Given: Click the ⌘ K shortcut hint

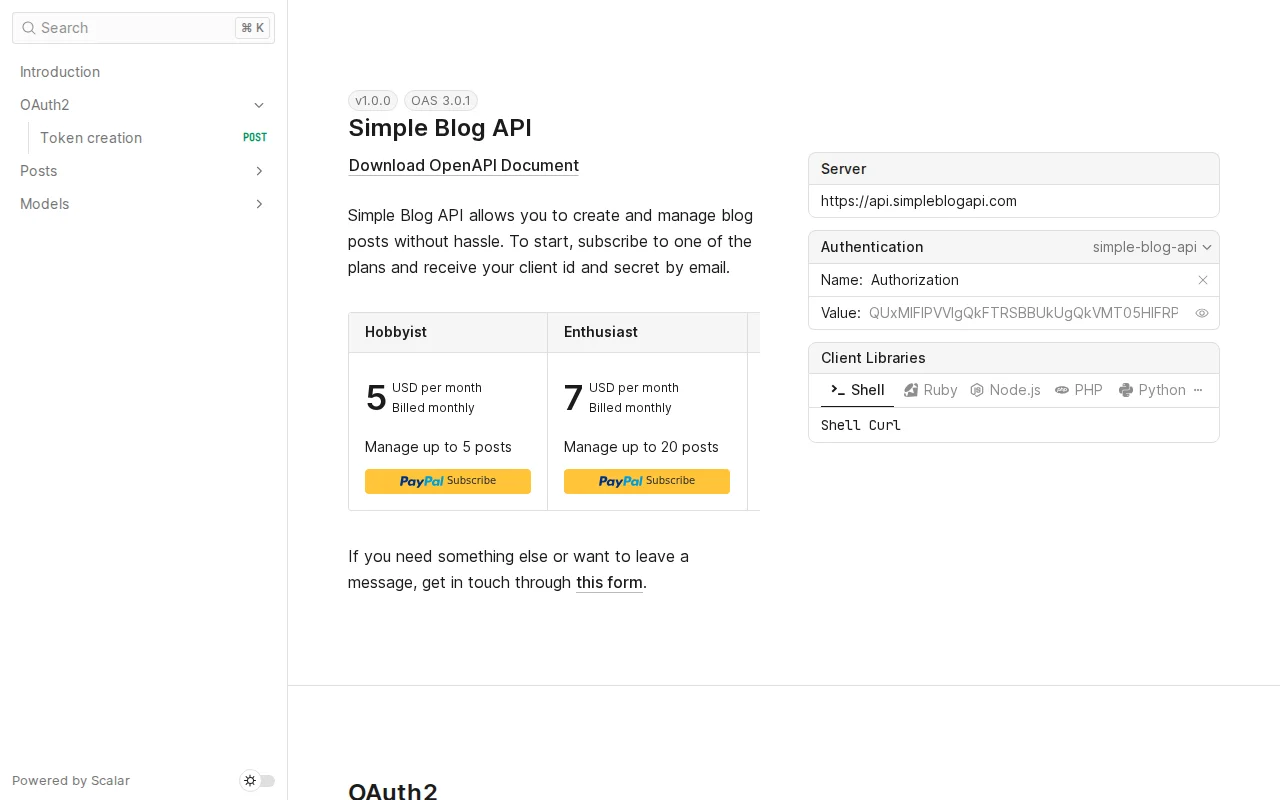Looking at the screenshot, I should [x=253, y=28].
